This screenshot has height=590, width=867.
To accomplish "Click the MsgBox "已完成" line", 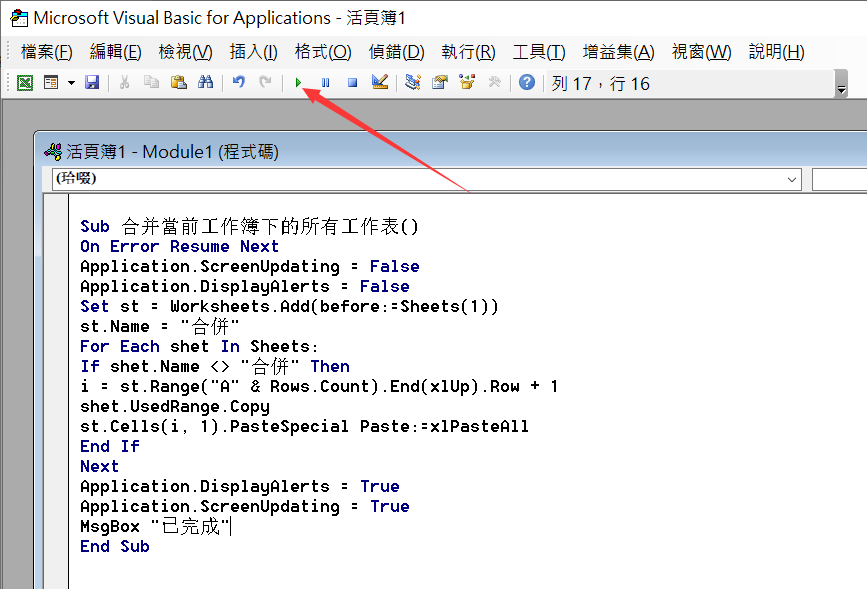I will 155,526.
